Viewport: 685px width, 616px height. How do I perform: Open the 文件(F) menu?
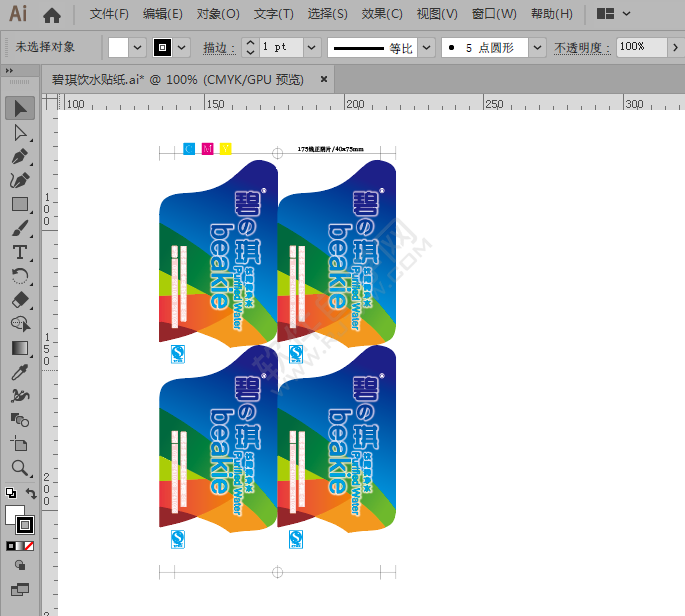(109, 14)
